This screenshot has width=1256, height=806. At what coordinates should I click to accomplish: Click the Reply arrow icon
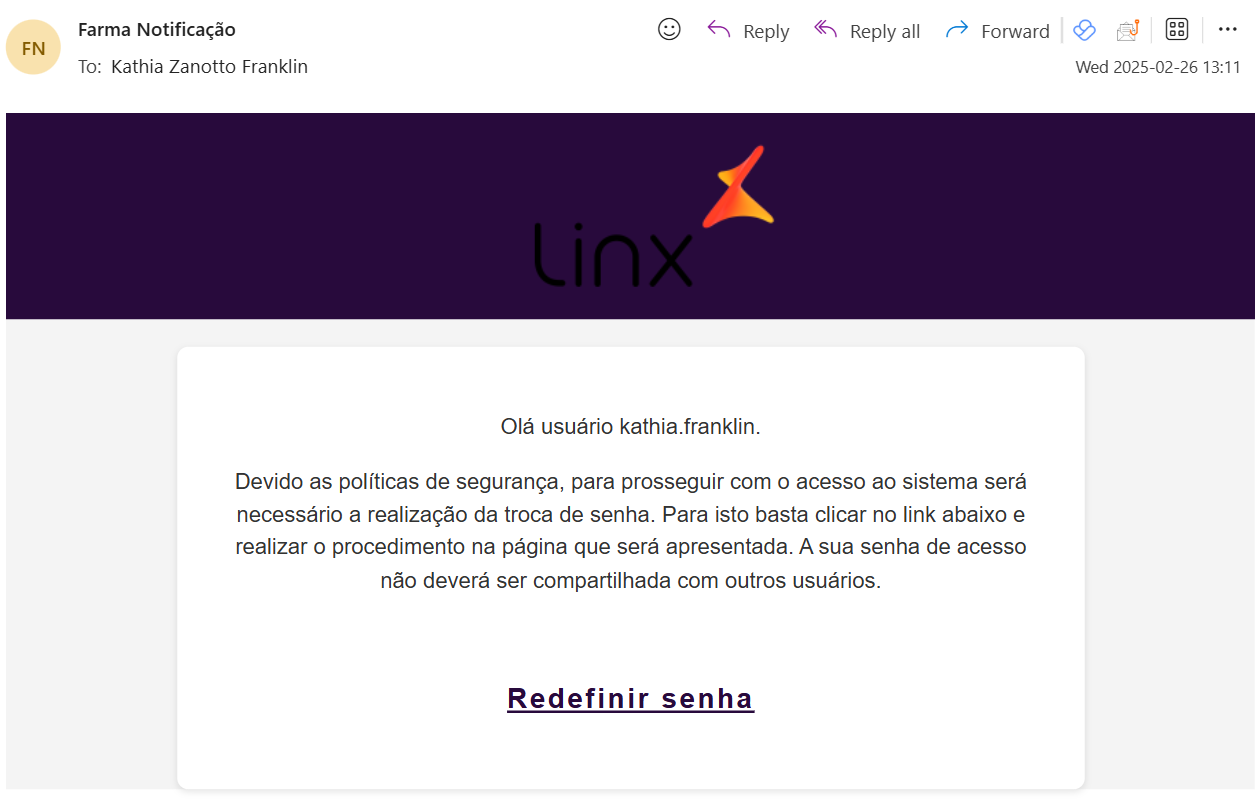click(x=718, y=30)
